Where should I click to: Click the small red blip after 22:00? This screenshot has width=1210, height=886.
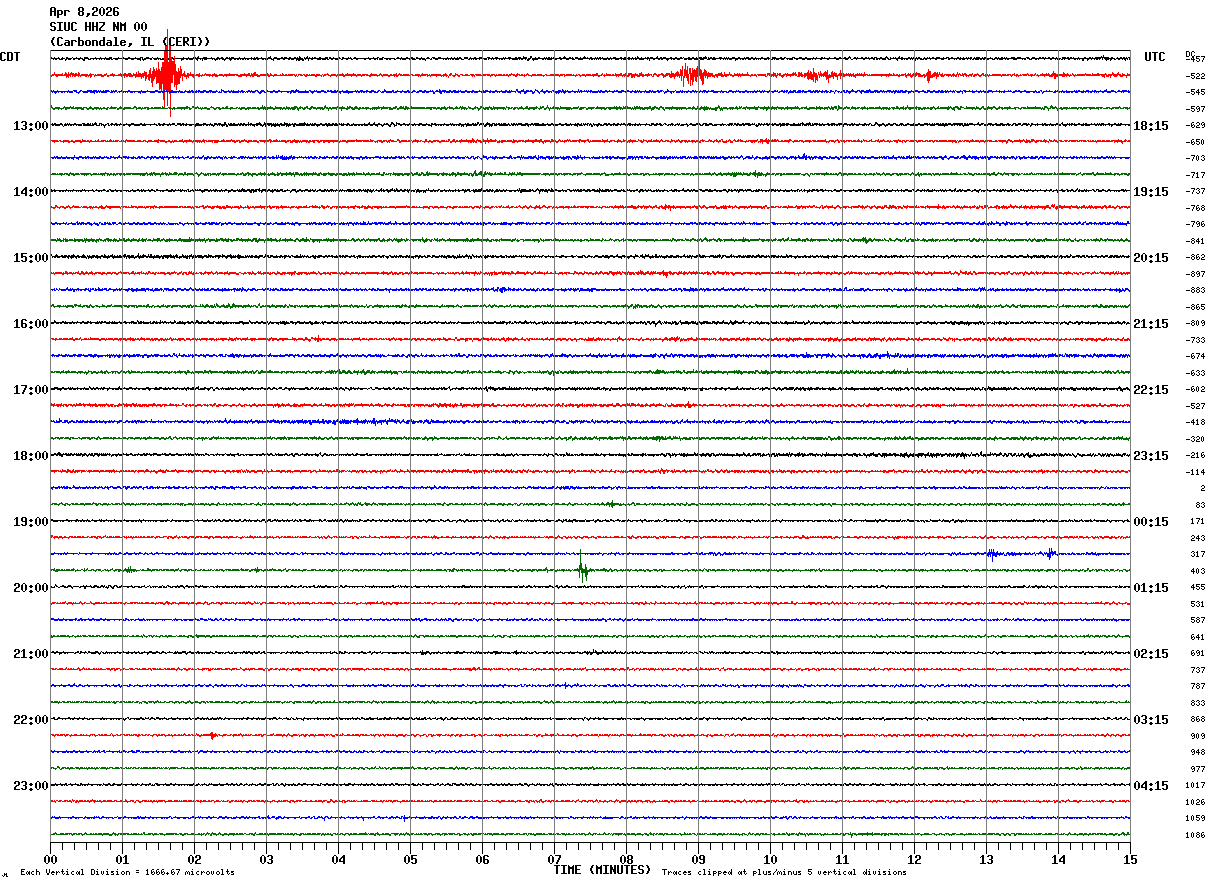coord(212,735)
